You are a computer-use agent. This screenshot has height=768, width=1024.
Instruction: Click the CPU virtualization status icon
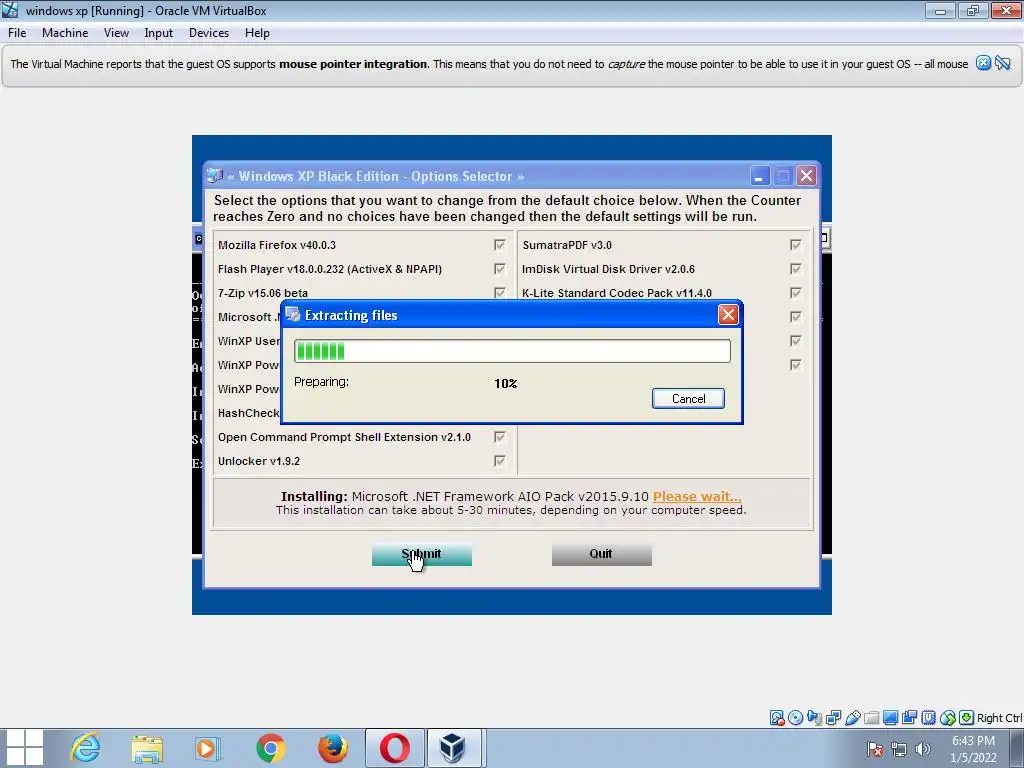(928, 718)
